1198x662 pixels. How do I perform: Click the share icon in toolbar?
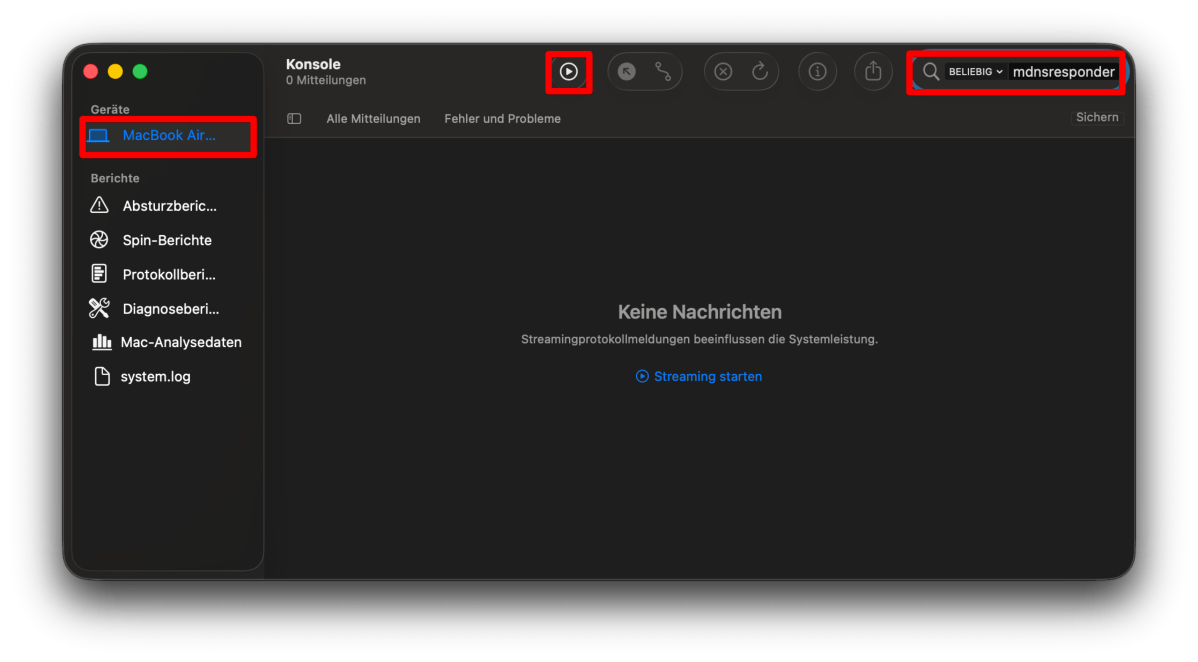(x=873, y=72)
